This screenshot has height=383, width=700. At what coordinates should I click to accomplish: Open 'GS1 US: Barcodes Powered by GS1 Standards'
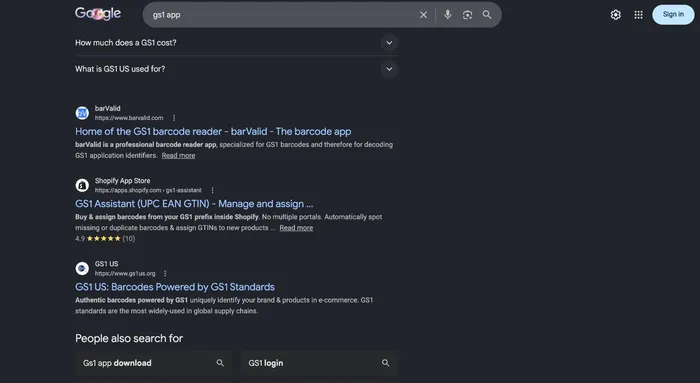coord(175,287)
